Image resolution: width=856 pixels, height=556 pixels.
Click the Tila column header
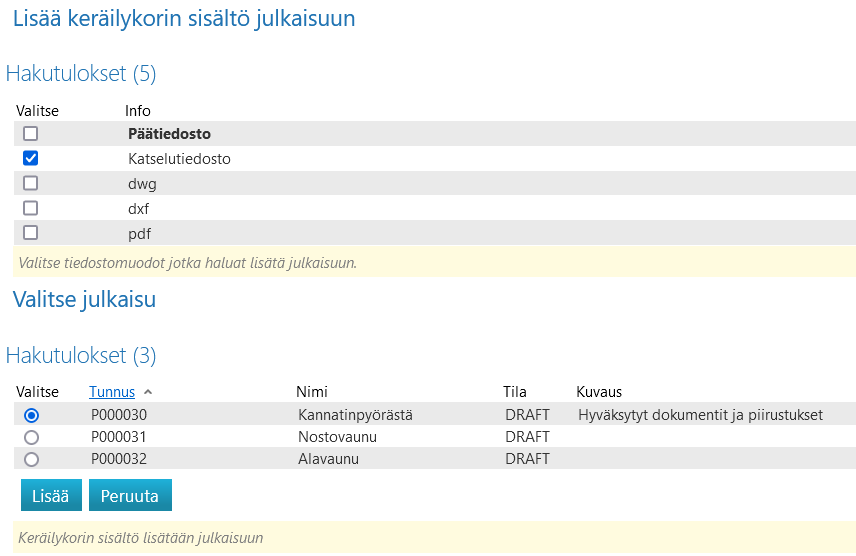[515, 392]
